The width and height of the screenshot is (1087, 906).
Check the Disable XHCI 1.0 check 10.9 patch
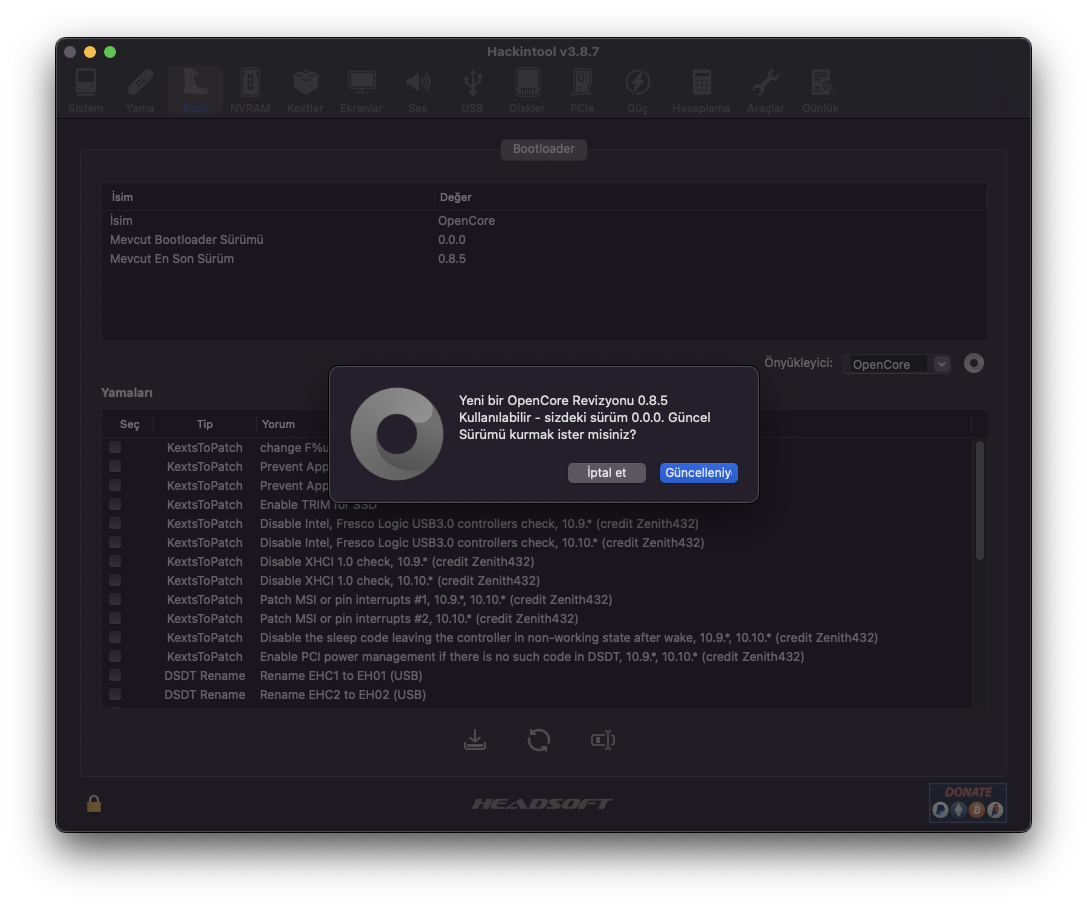(115, 562)
